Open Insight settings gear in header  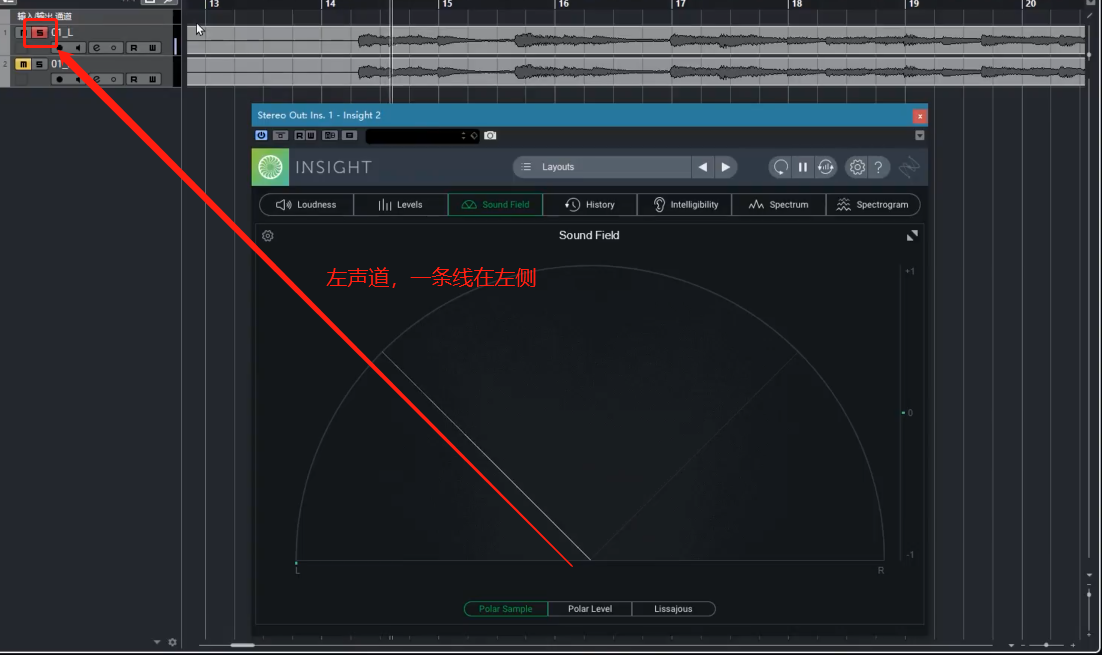pos(857,167)
